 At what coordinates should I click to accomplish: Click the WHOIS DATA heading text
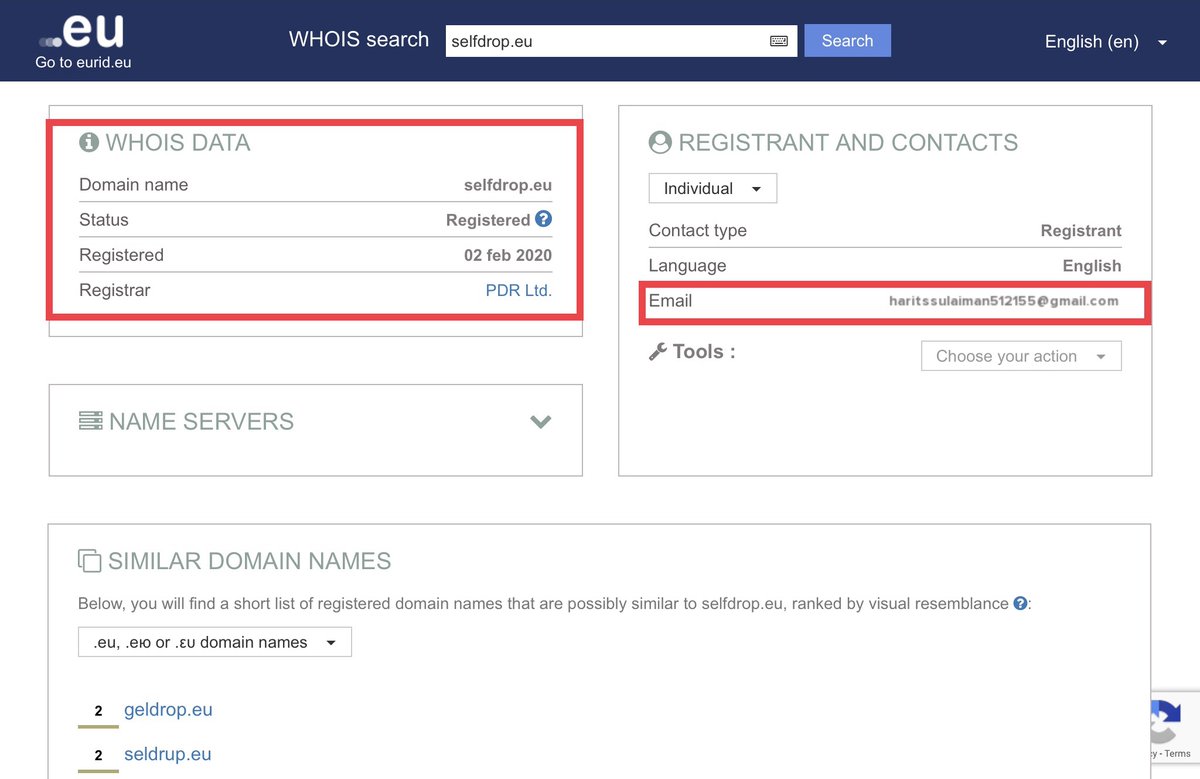(178, 143)
